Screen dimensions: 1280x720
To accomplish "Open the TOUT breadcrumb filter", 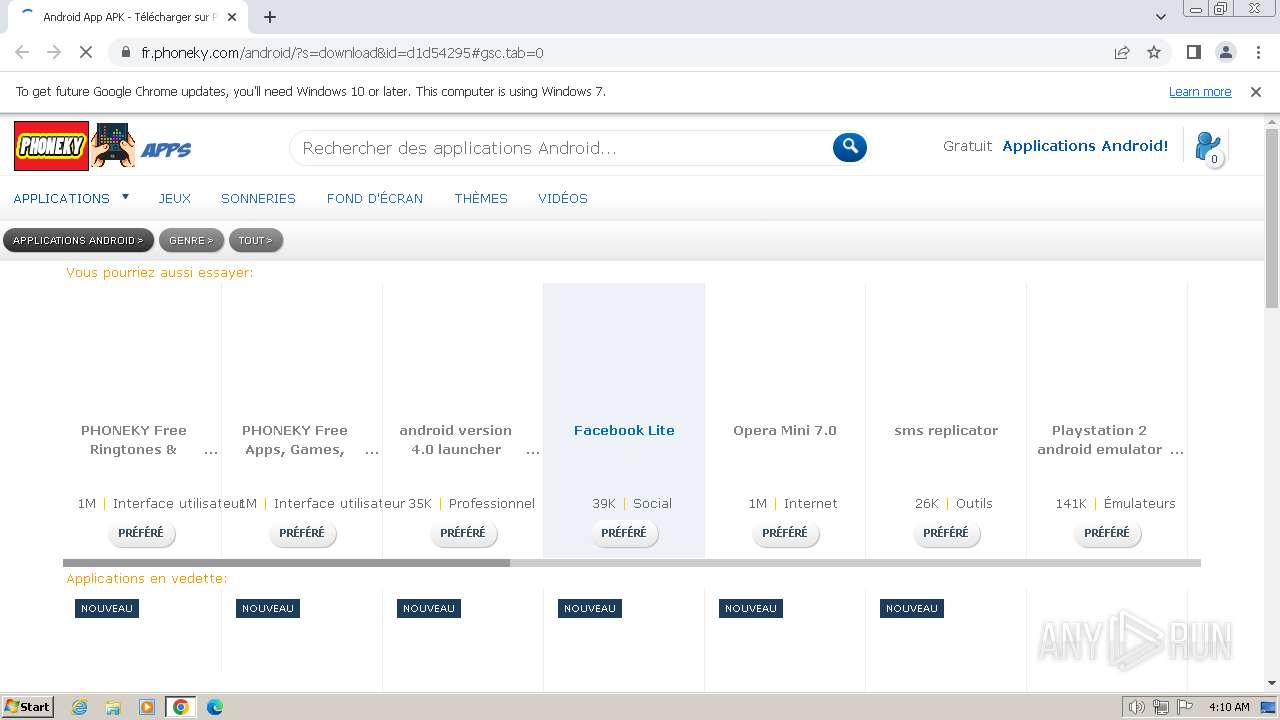I will pos(256,240).
